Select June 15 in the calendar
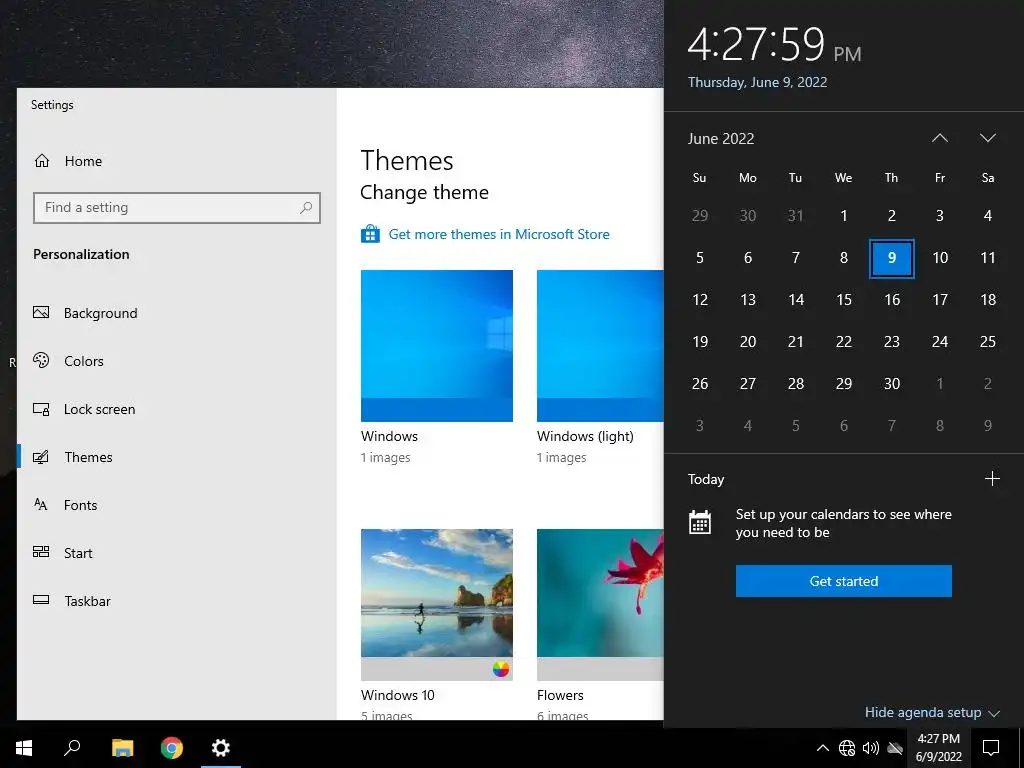 point(844,300)
